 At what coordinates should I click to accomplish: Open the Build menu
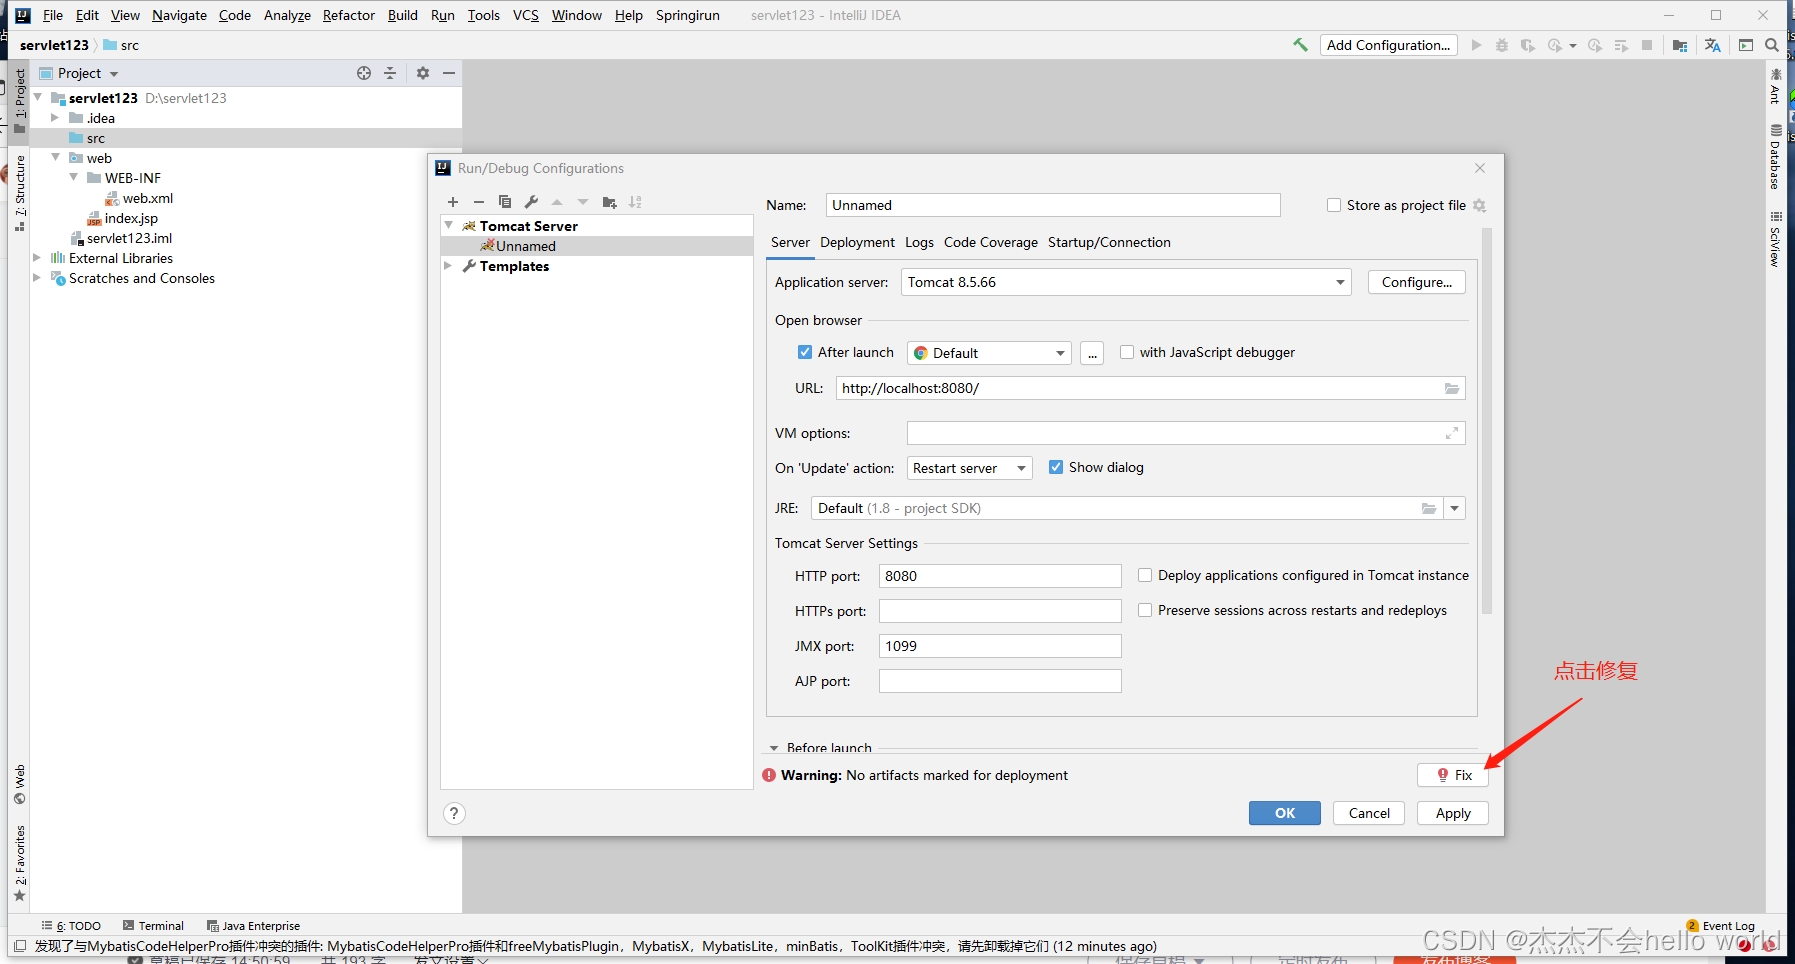click(403, 15)
